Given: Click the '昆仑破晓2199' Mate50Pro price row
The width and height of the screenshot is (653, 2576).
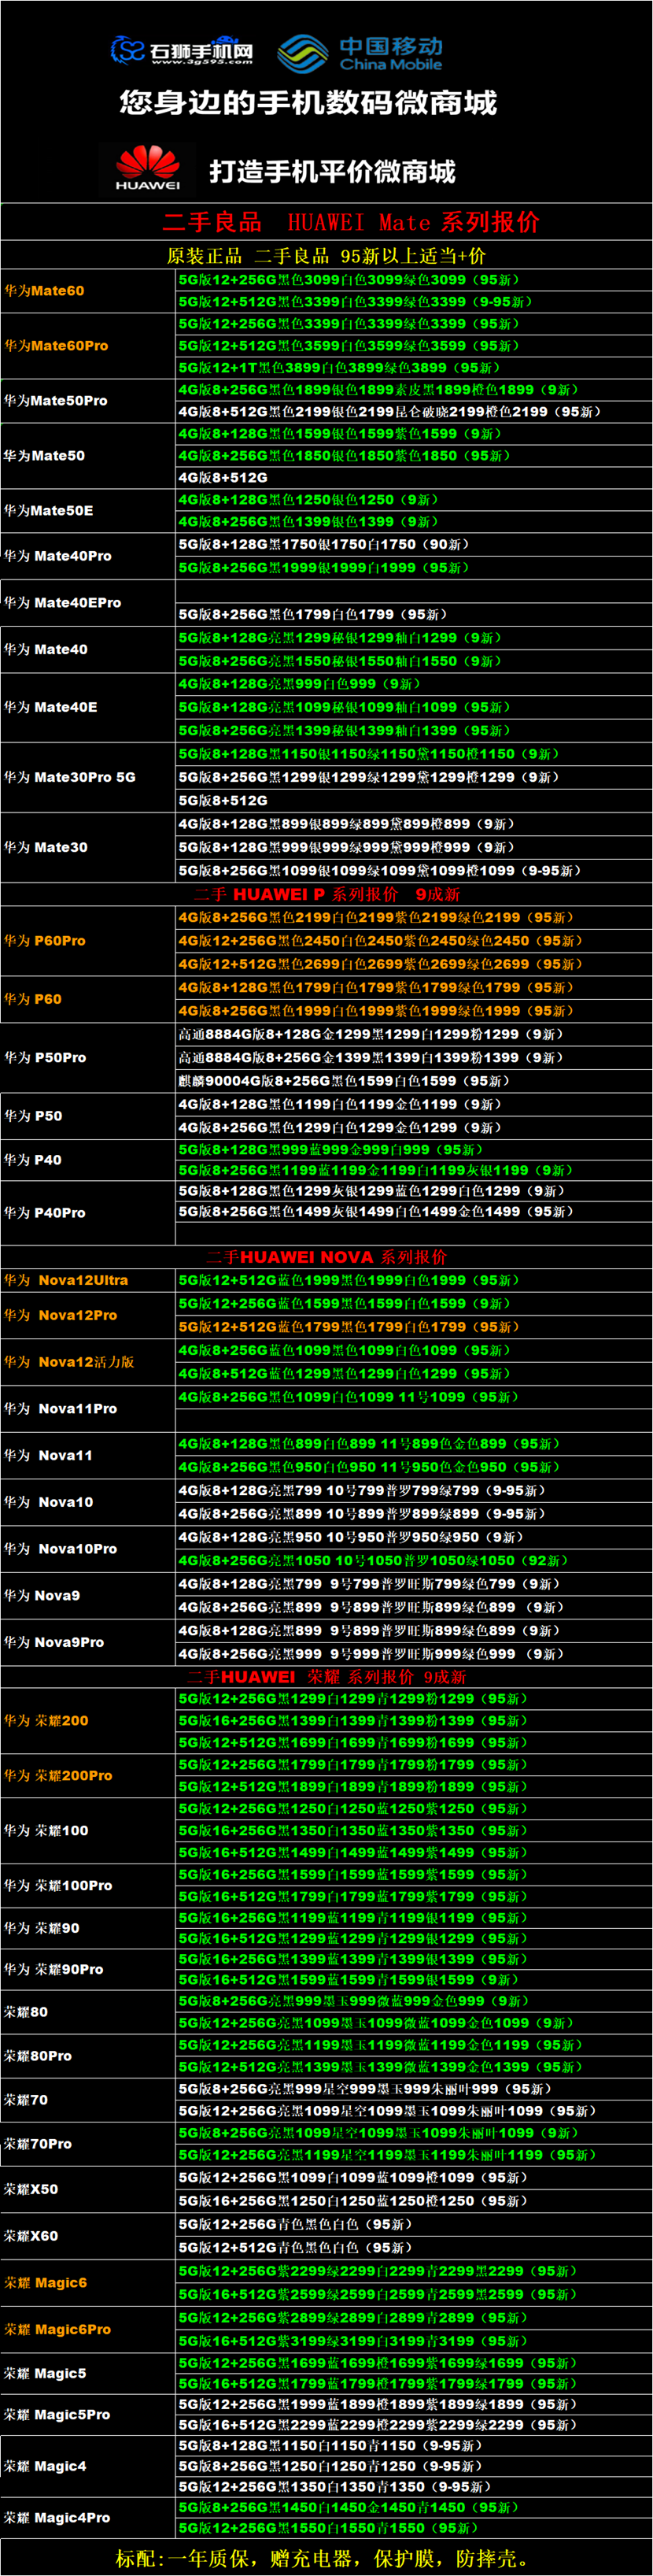Looking at the screenshot, I should [x=413, y=412].
